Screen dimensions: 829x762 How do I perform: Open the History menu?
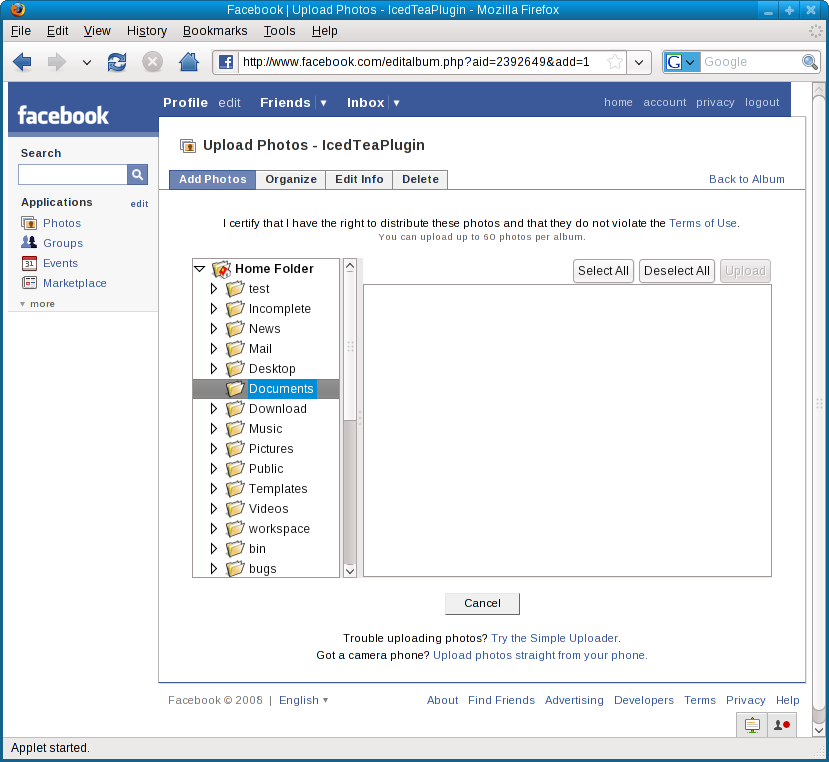click(x=146, y=31)
